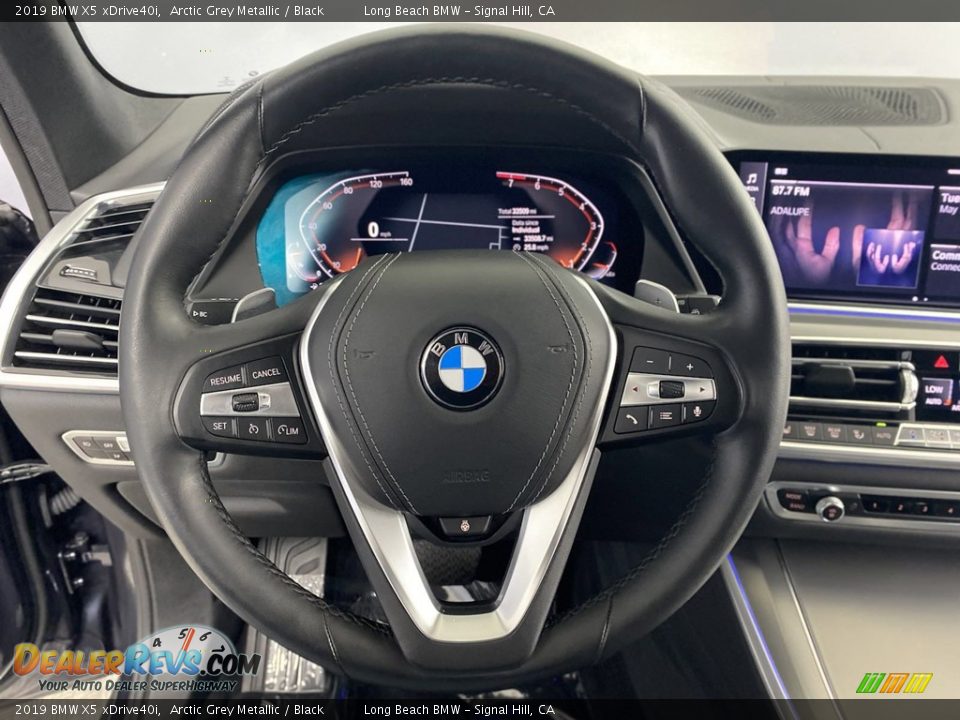The height and width of the screenshot is (720, 960).
Task: Tap the 87.7 FM radio station label
Action: [x=790, y=191]
